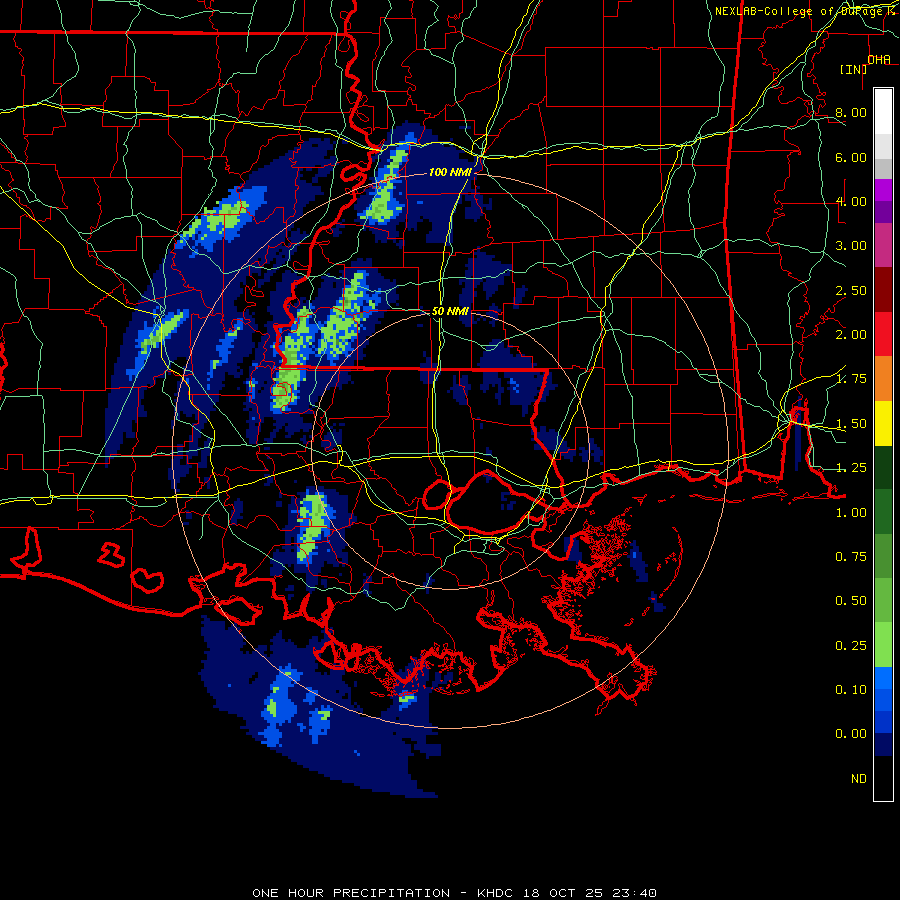Click the 8.00 legend value
Screen dimensions: 900x900
(x=851, y=112)
